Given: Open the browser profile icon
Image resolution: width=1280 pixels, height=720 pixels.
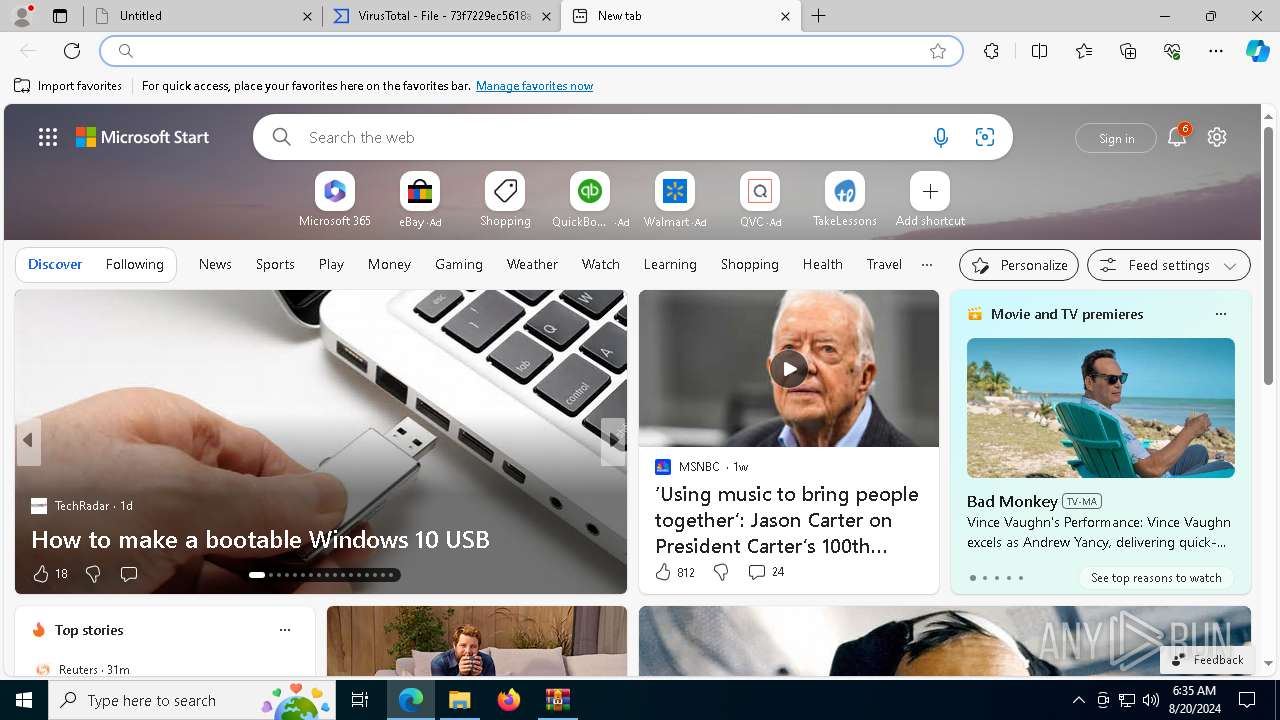Looking at the screenshot, I should (x=22, y=15).
